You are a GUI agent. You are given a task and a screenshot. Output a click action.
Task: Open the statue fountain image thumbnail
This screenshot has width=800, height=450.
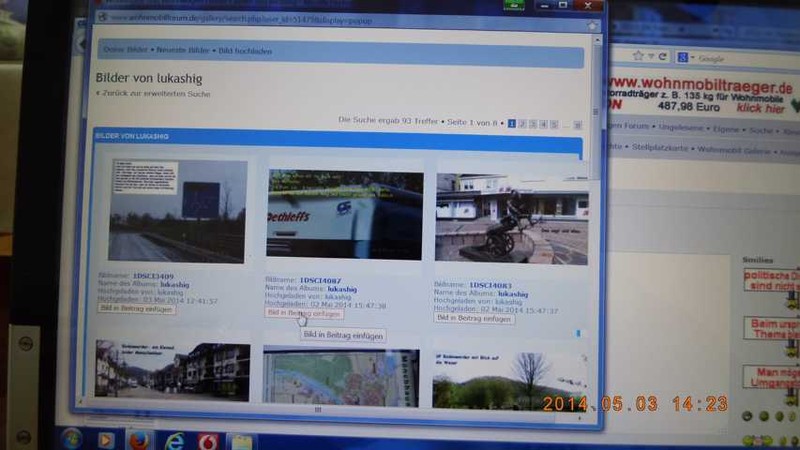[512, 219]
